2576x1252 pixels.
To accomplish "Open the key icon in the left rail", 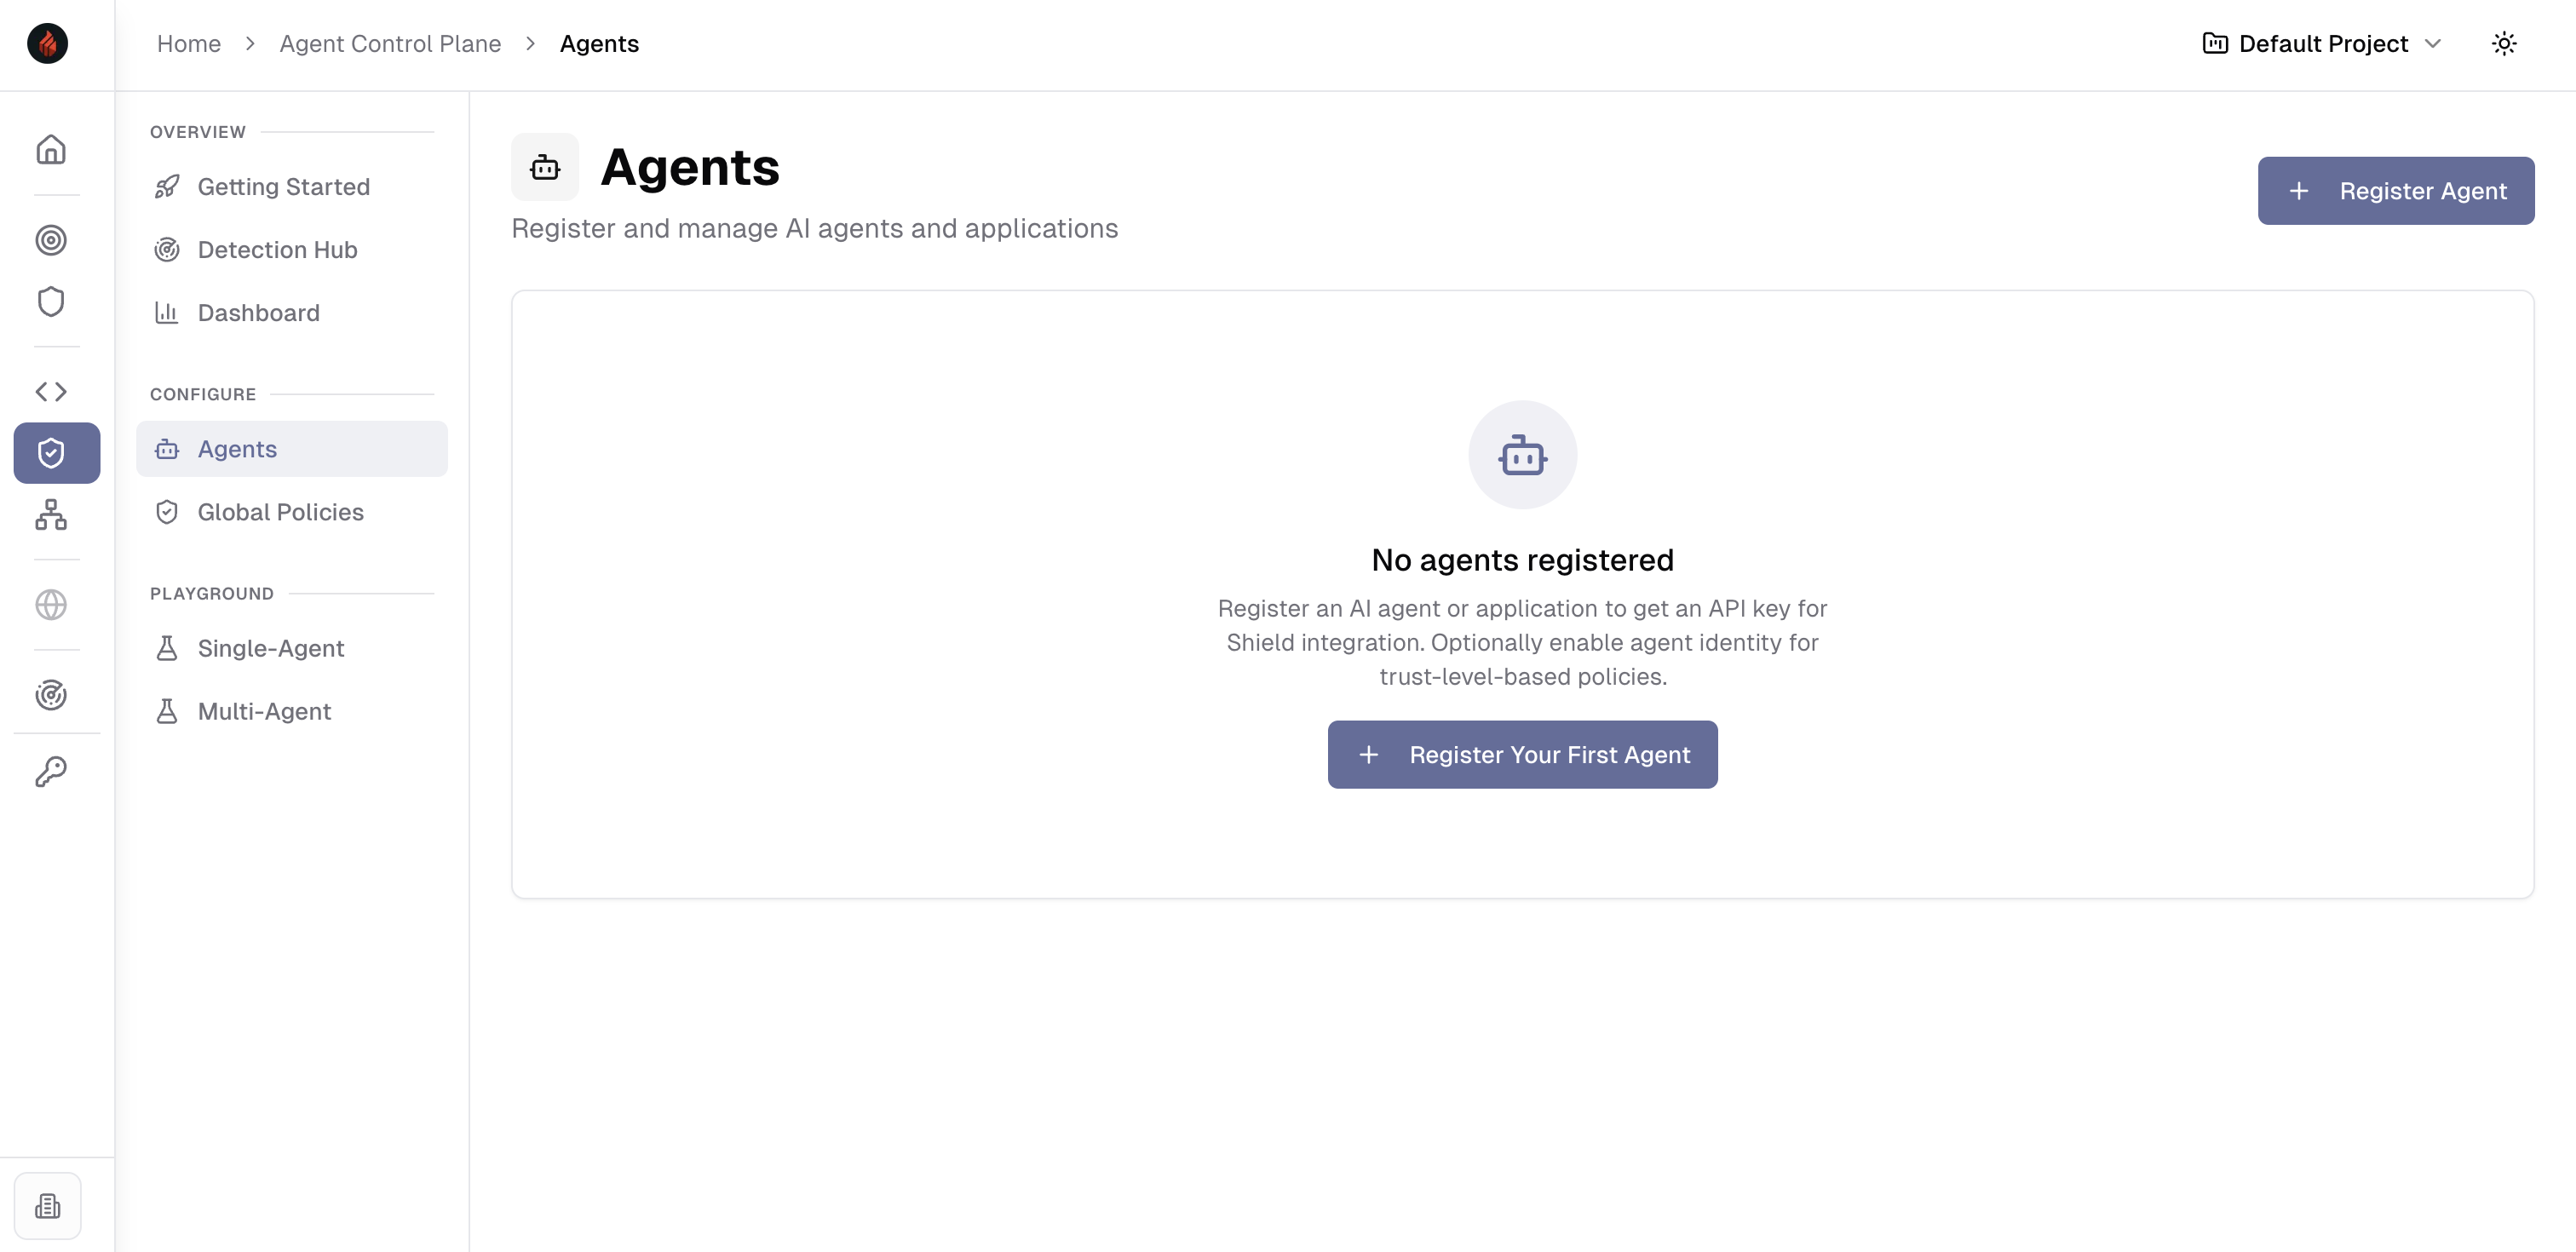I will click(x=51, y=772).
